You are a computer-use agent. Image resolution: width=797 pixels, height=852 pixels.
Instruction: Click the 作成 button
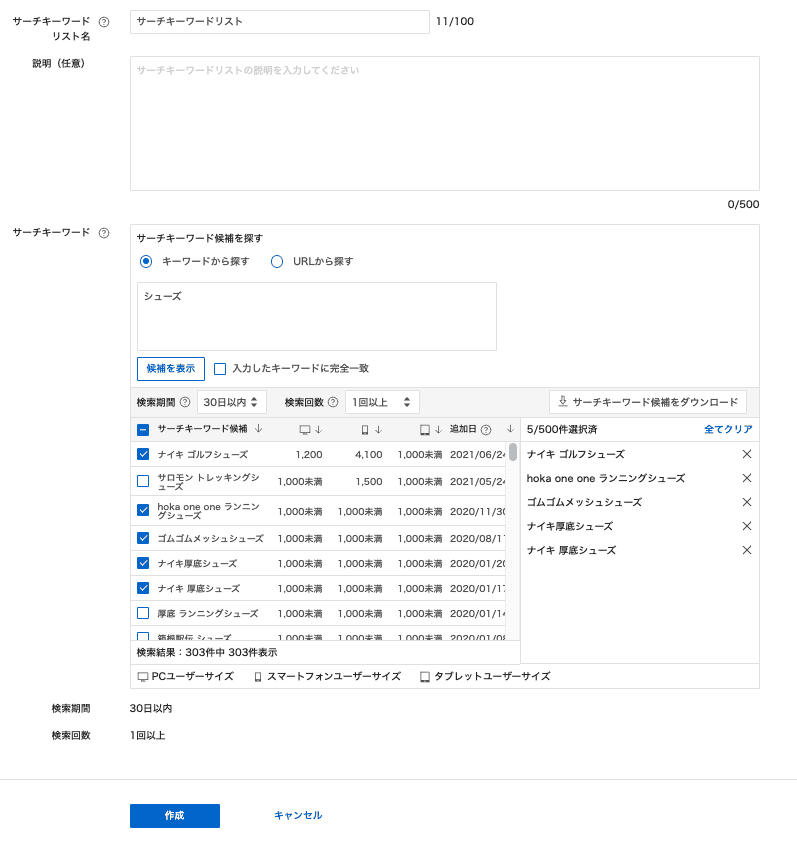(x=175, y=816)
